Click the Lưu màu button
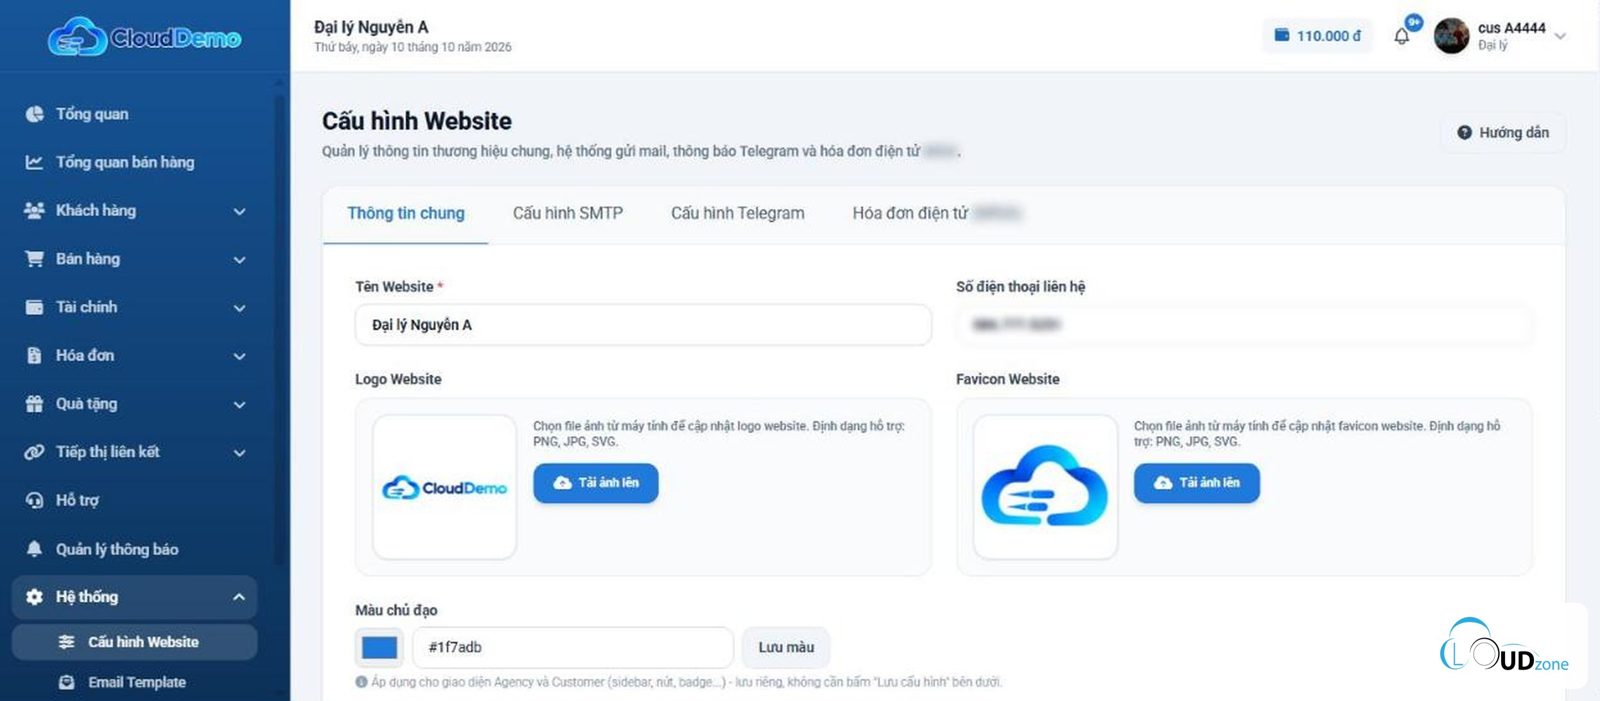The height and width of the screenshot is (701, 1600). point(786,647)
